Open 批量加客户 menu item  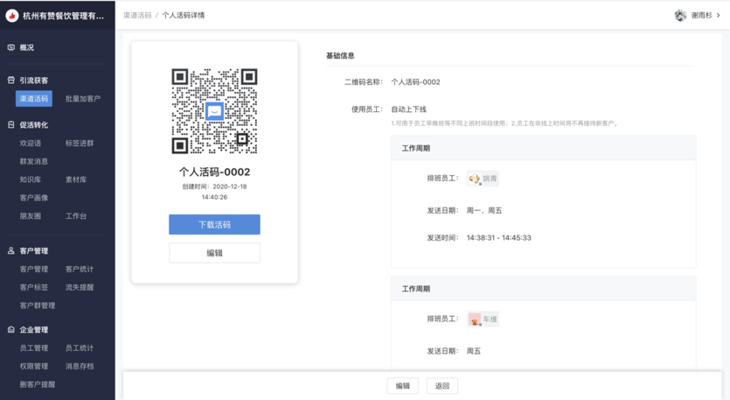pyautogui.click(x=83, y=99)
